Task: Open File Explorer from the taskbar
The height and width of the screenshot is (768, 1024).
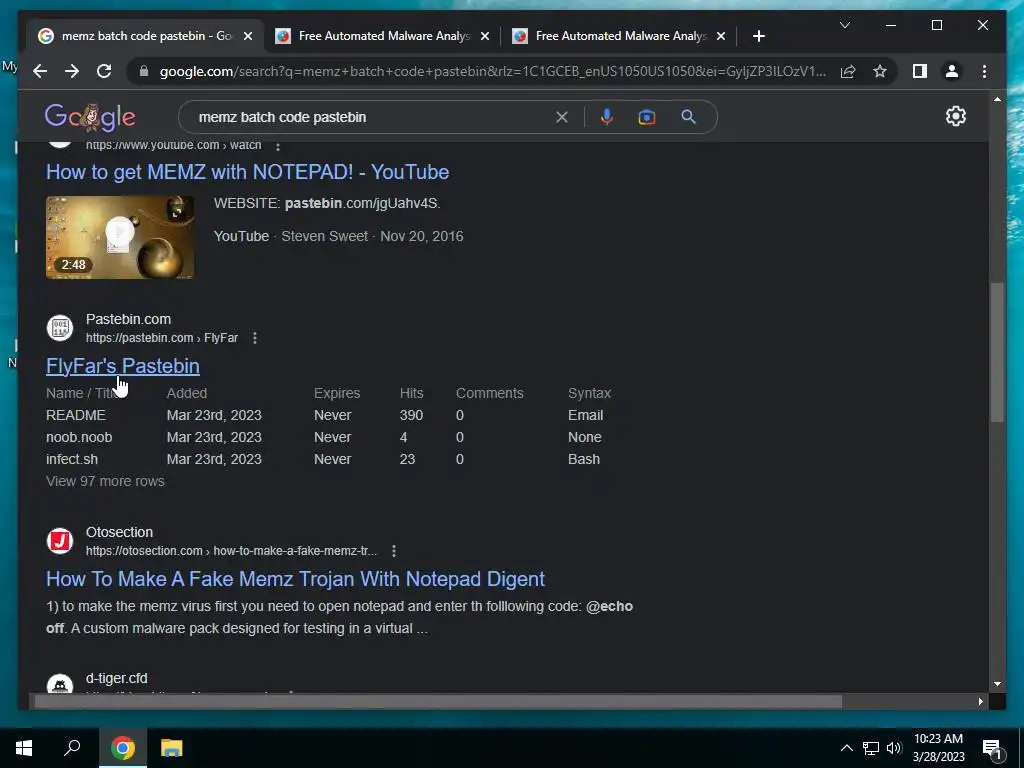Action: pyautogui.click(x=171, y=748)
